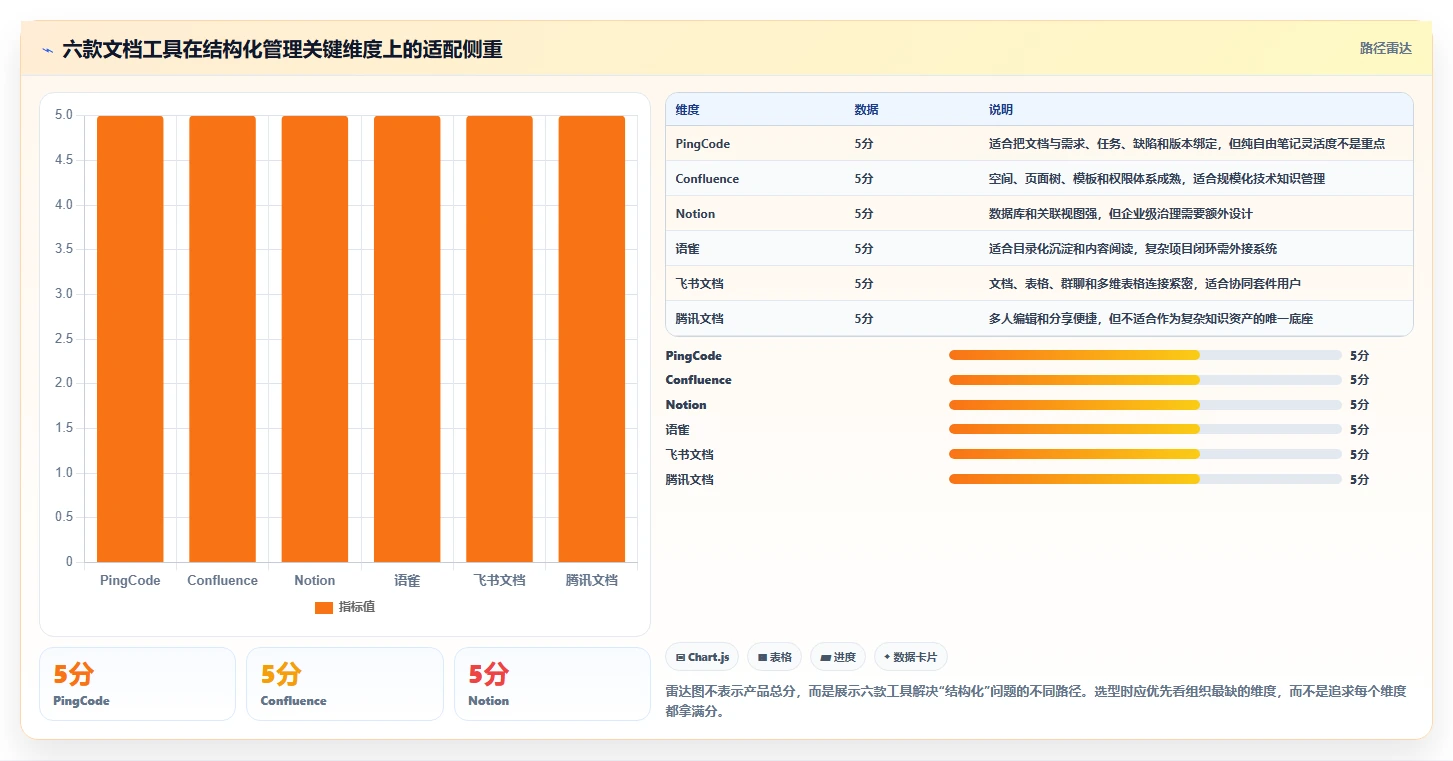Click the description starting 多人编辑和分享便捷
This screenshot has width=1453, height=761.
pos(1151,319)
